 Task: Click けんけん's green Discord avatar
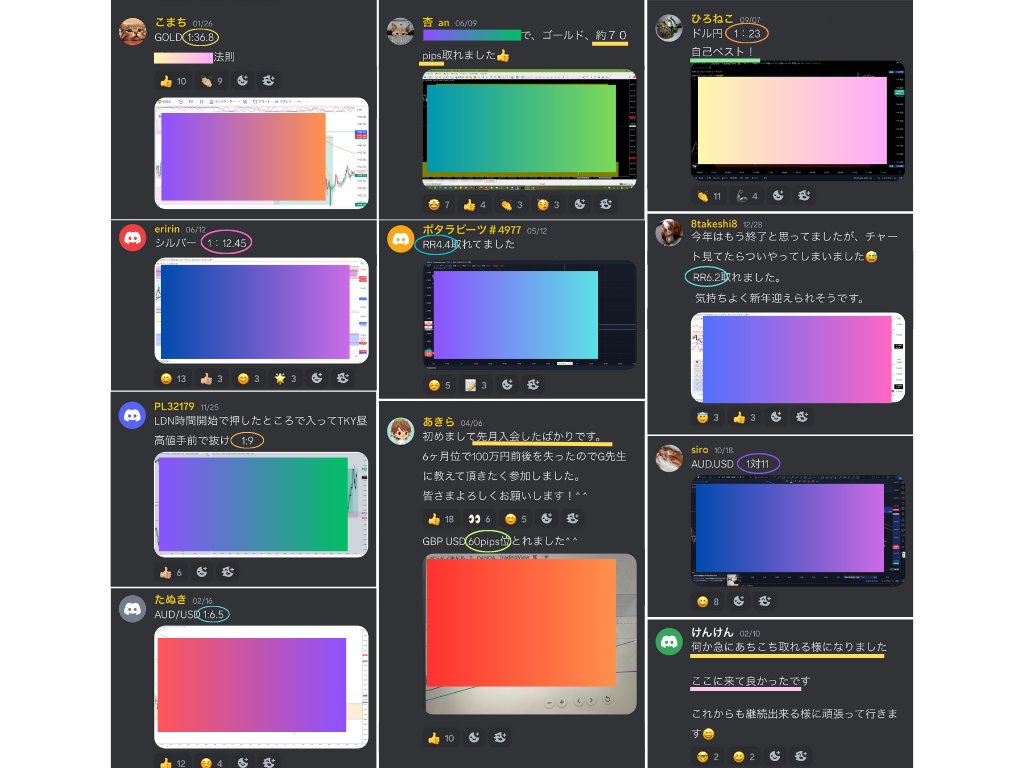tap(669, 641)
